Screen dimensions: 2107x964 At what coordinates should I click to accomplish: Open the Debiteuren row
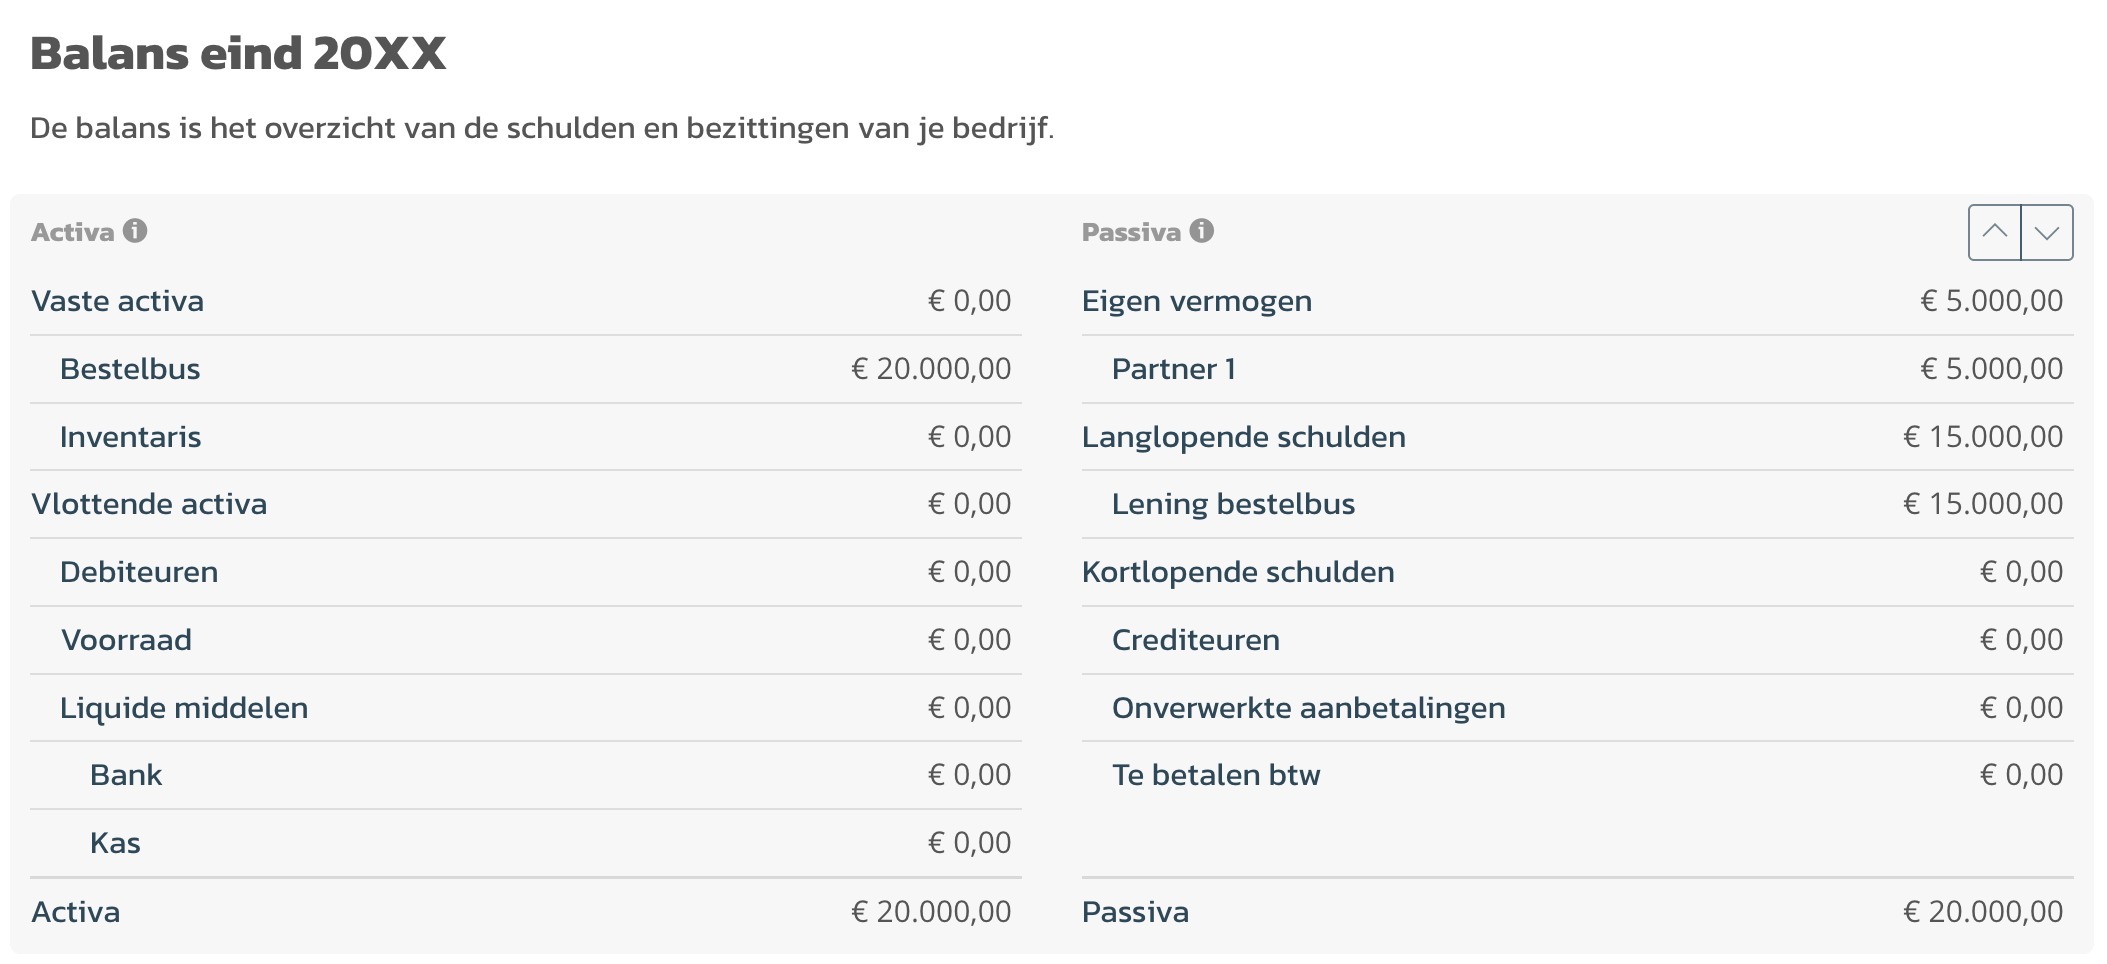(526, 572)
